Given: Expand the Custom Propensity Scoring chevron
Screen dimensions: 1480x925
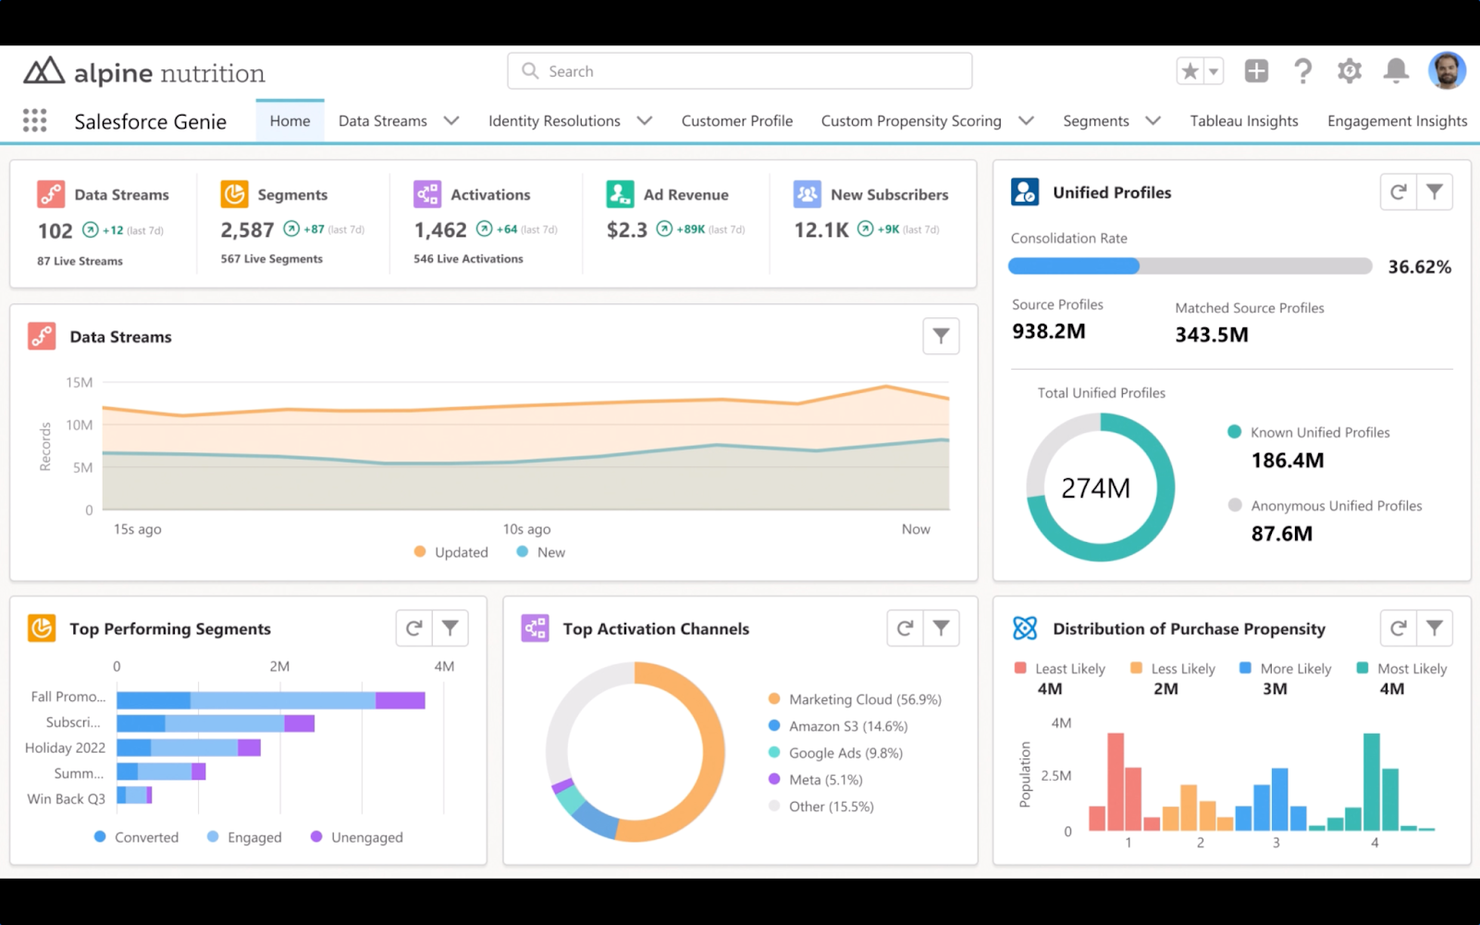Looking at the screenshot, I should pyautogui.click(x=1026, y=121).
